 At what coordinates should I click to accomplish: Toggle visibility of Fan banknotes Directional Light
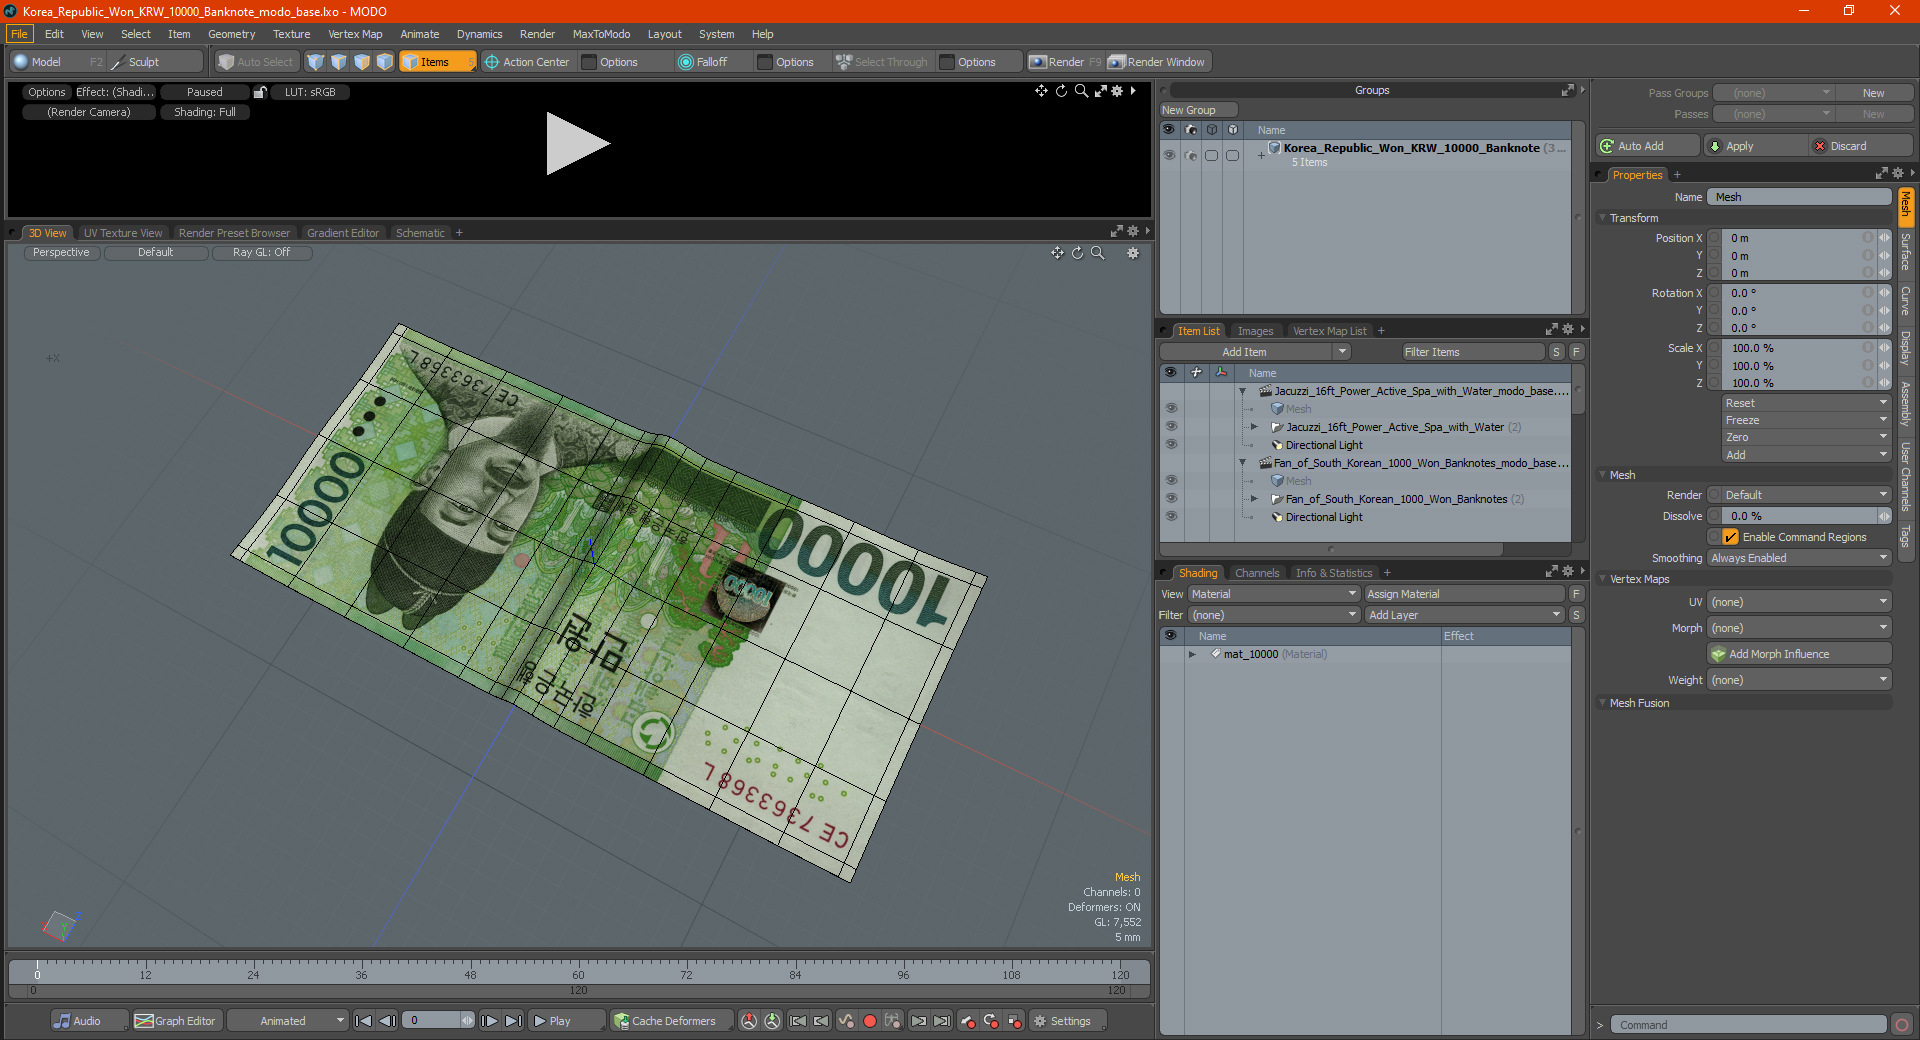click(1171, 517)
